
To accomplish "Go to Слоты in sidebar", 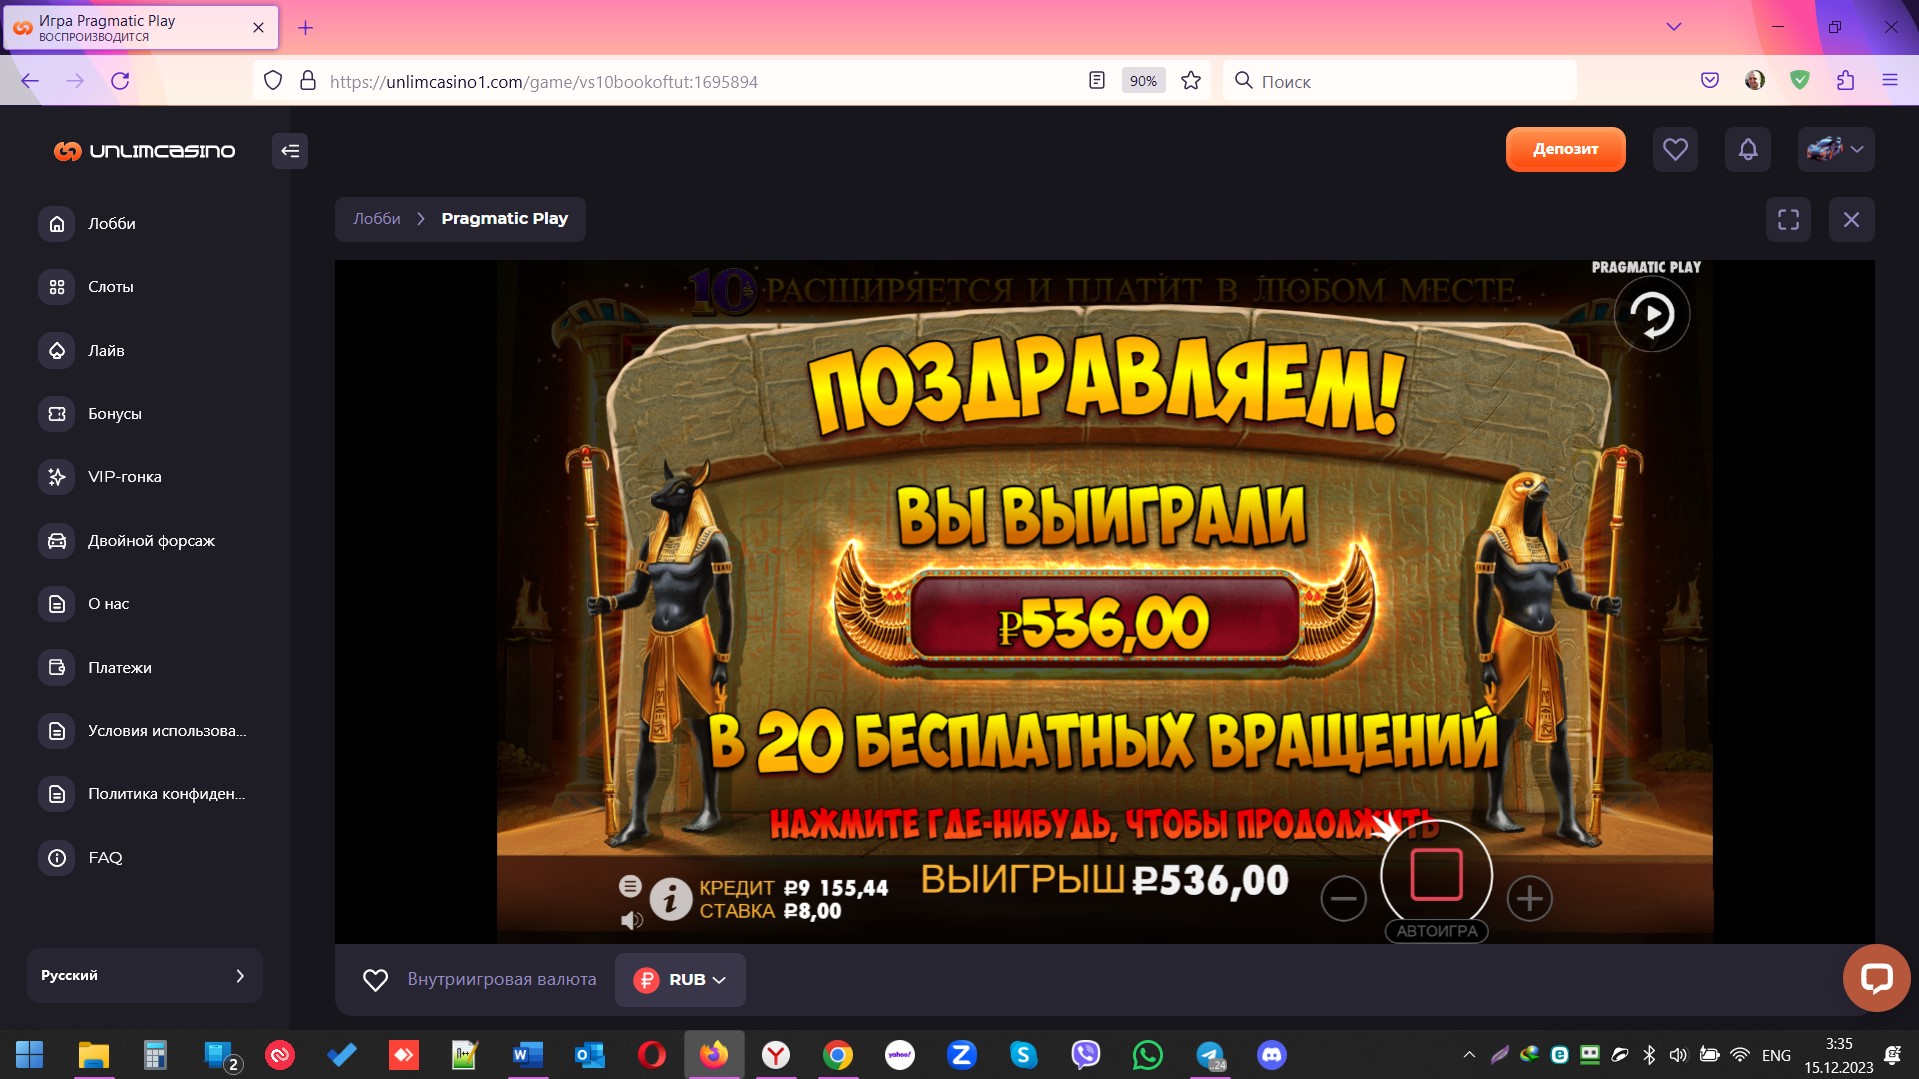I will tap(110, 287).
